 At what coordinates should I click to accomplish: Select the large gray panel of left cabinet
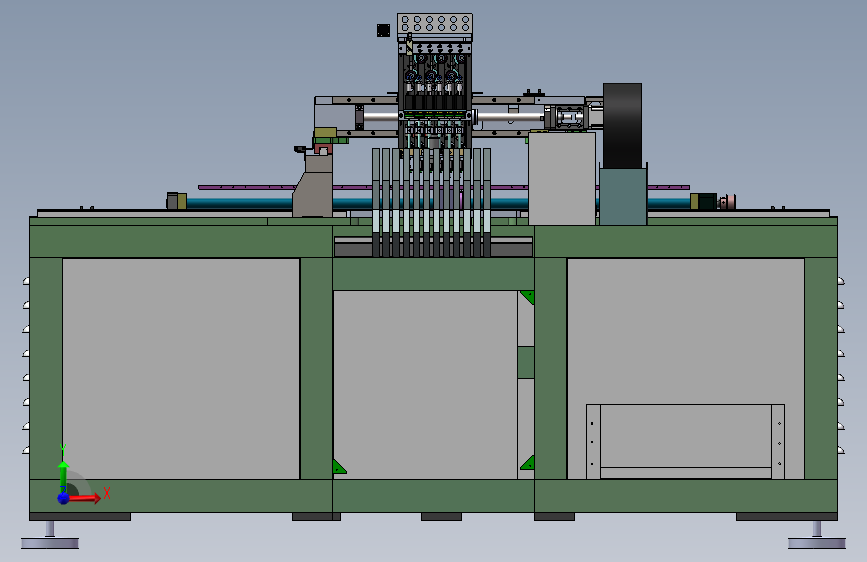pos(181,368)
